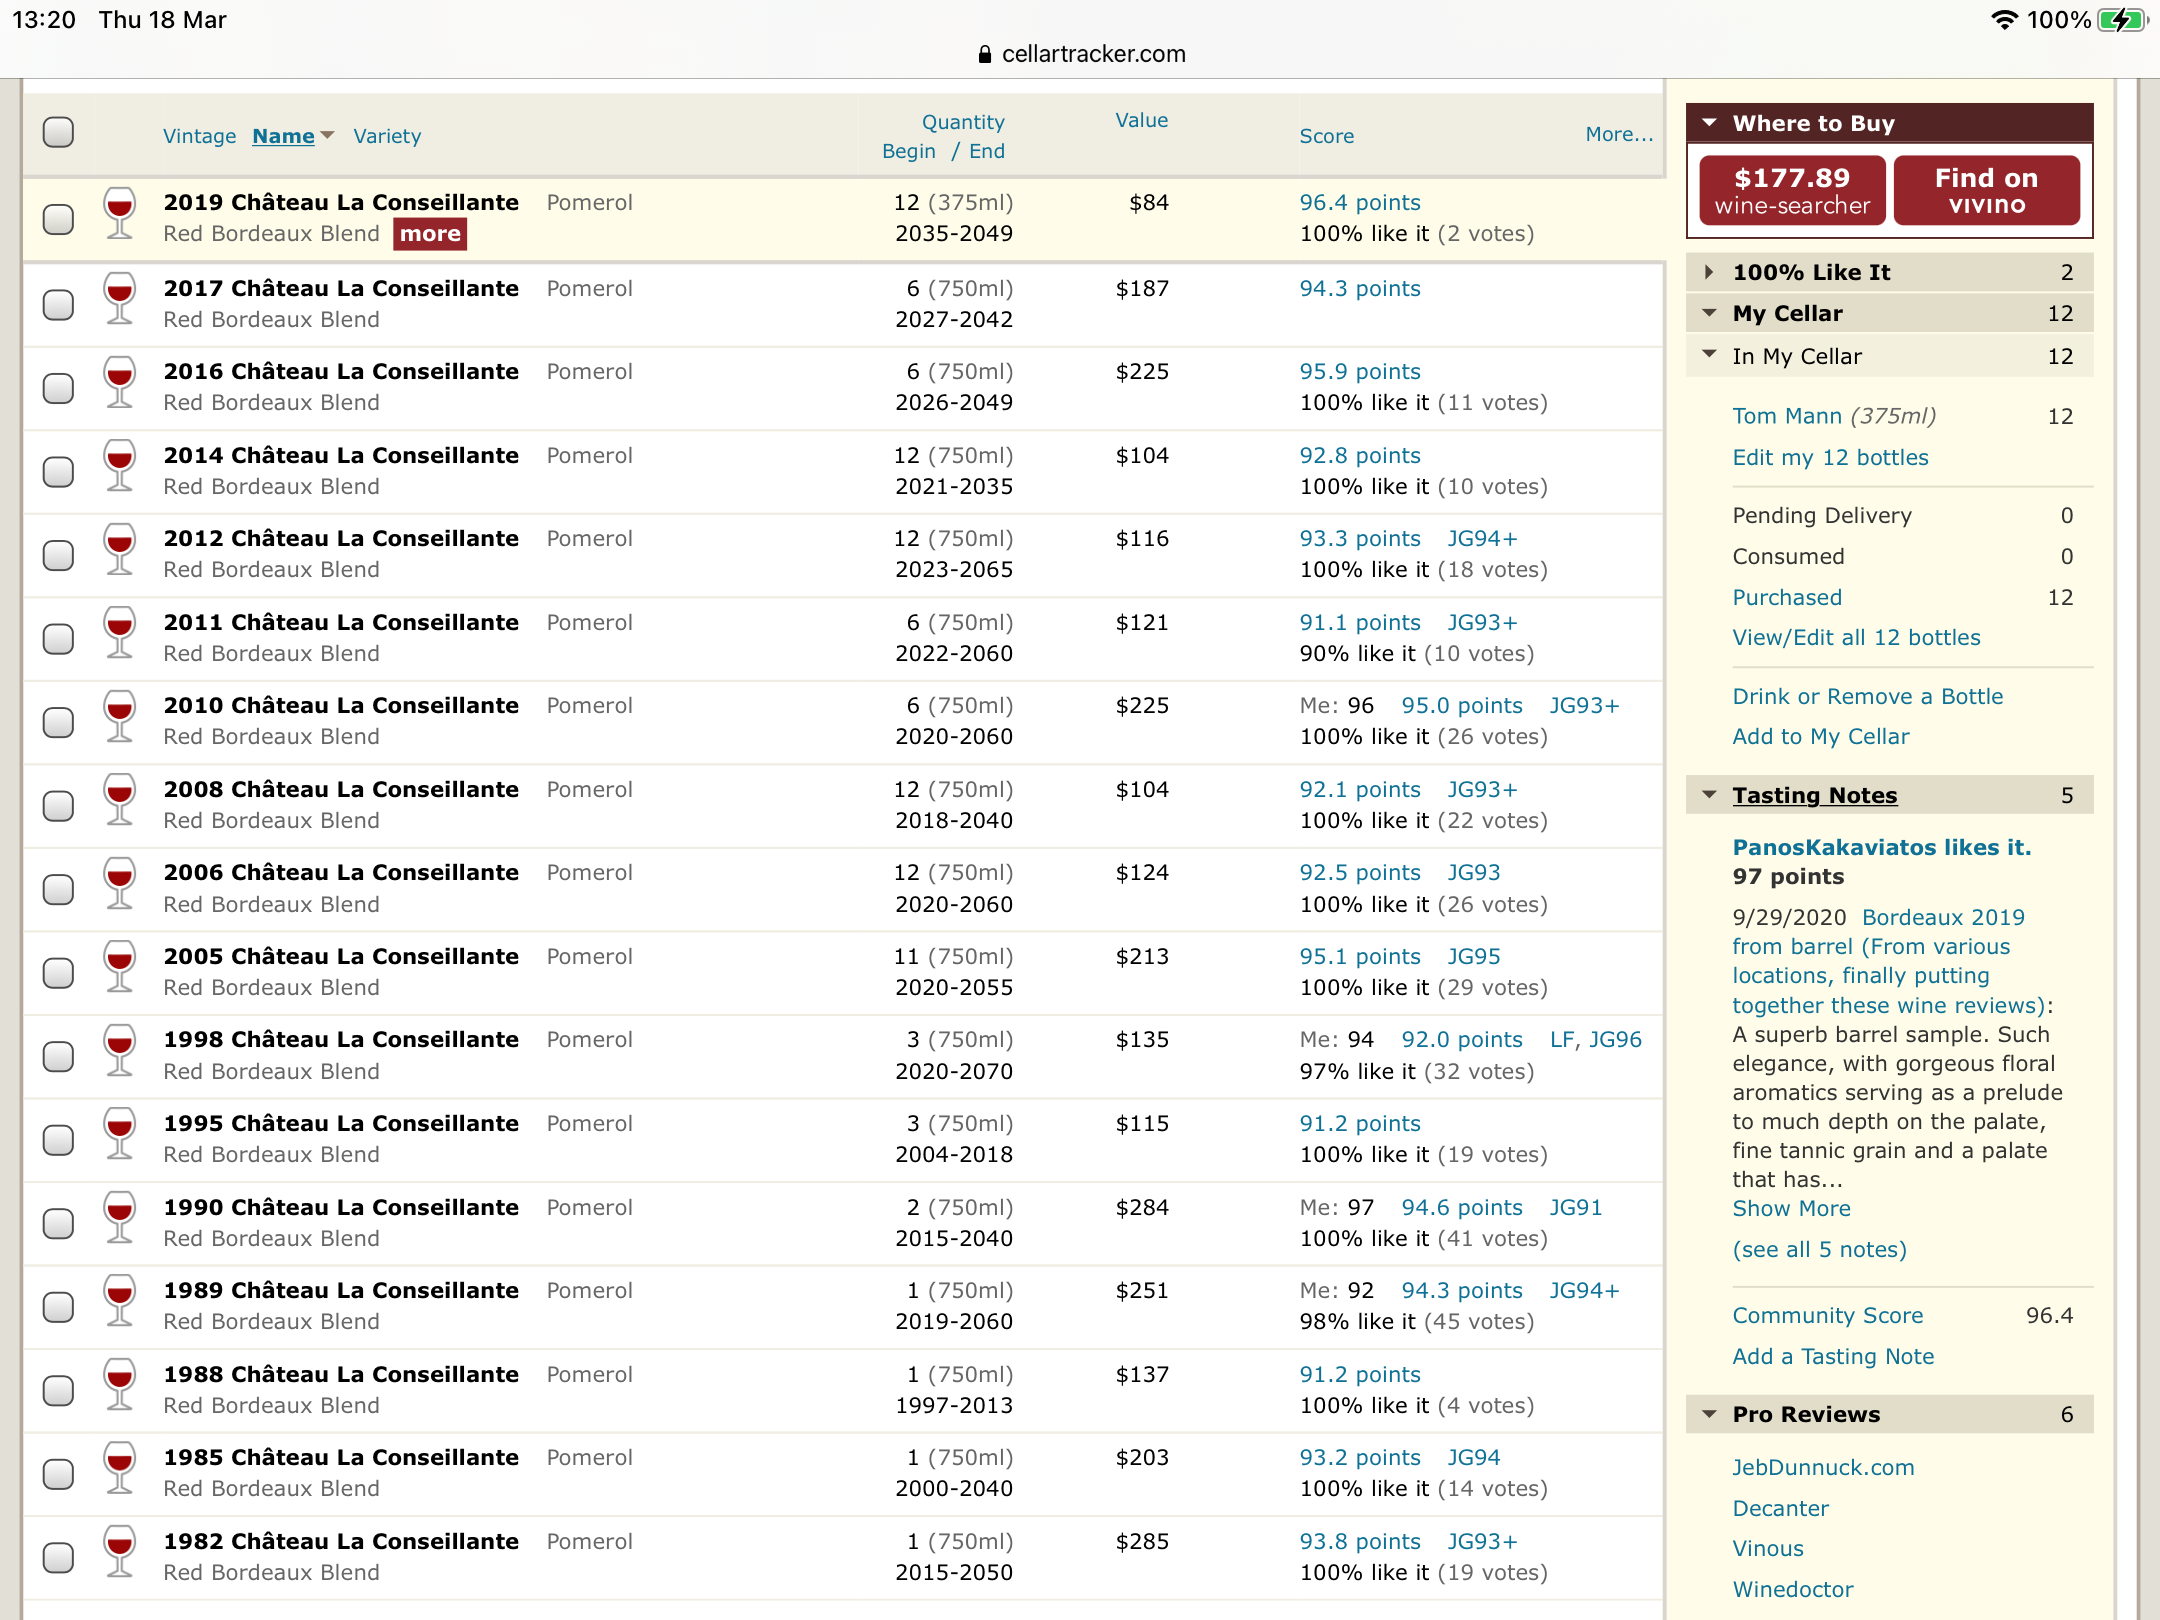Click the wine glass icon for 2008 vintage

pos(120,799)
